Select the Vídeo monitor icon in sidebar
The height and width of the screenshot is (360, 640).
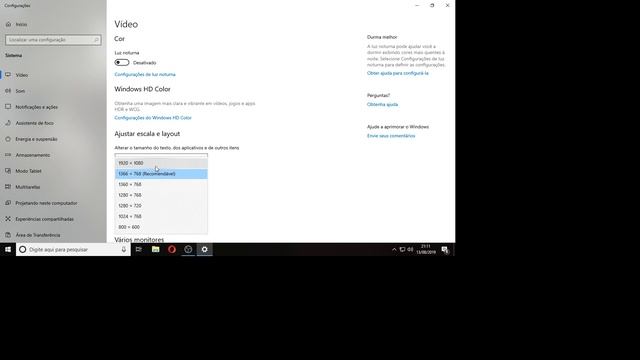click(x=8, y=75)
